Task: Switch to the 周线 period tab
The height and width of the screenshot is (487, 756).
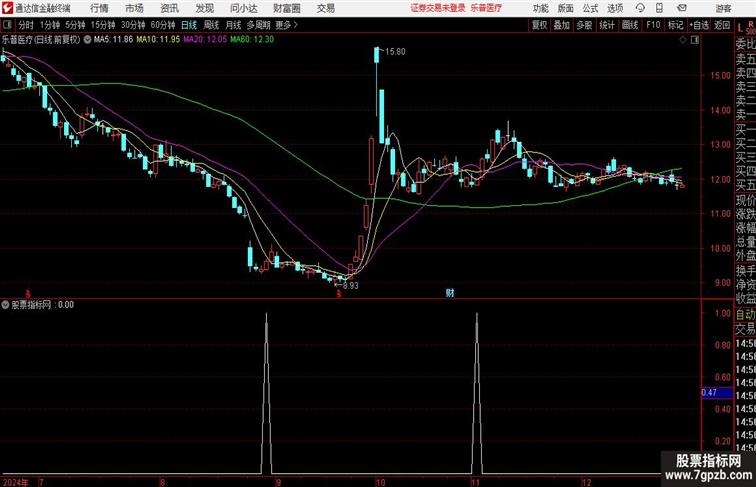Action: [211, 25]
